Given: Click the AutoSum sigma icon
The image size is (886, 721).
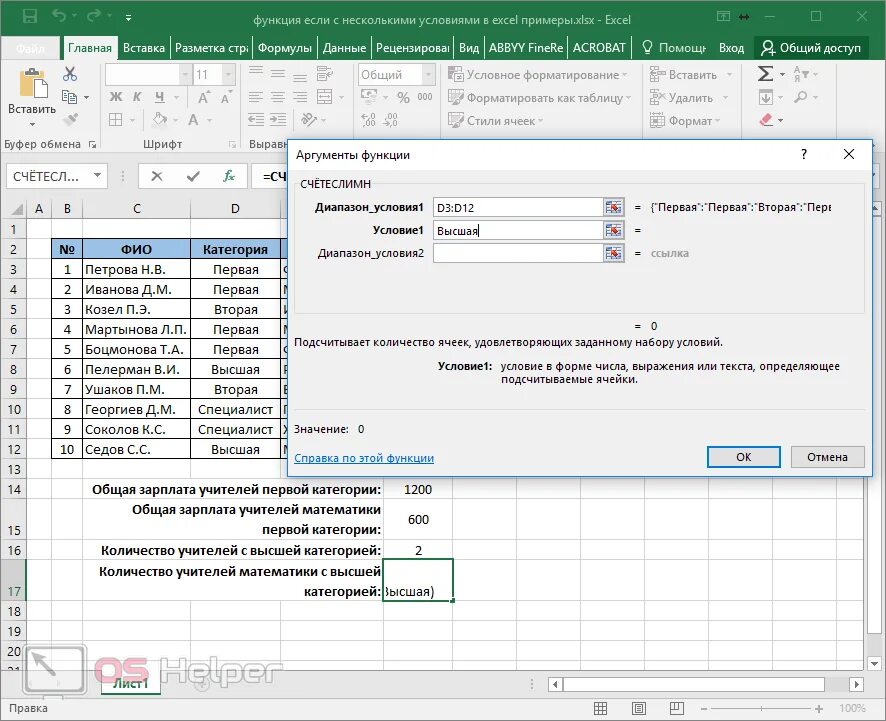Looking at the screenshot, I should (765, 74).
